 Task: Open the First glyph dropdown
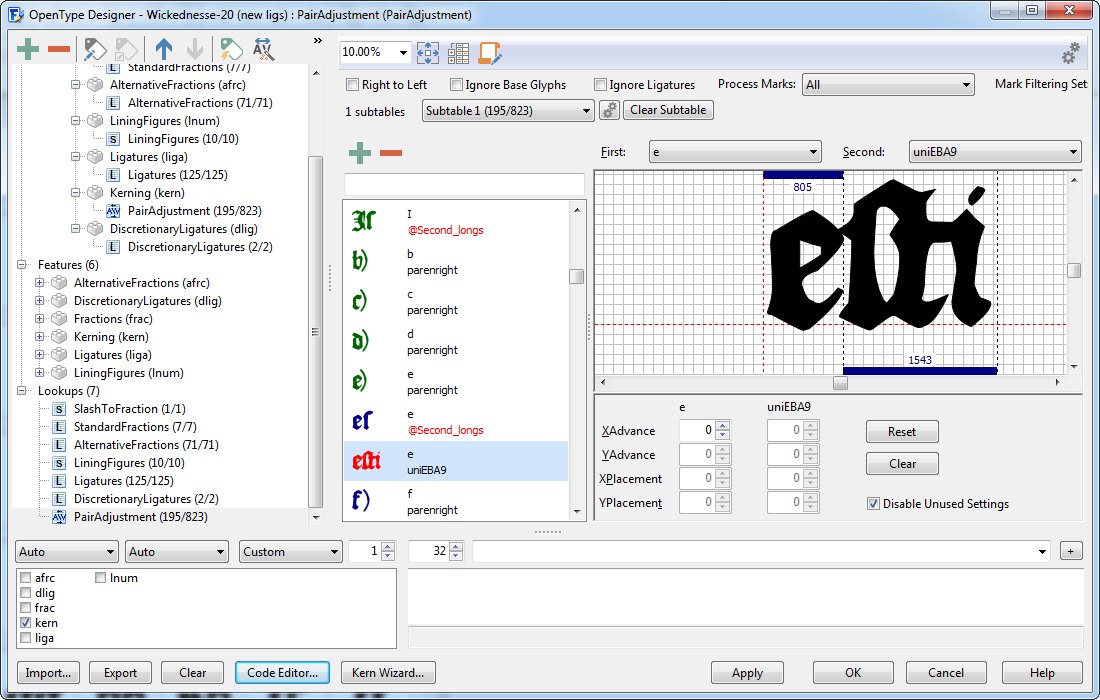pyautogui.click(x=735, y=152)
